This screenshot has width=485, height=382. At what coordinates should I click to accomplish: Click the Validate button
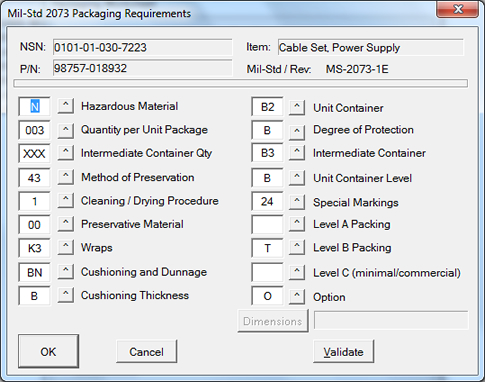pyautogui.click(x=343, y=351)
